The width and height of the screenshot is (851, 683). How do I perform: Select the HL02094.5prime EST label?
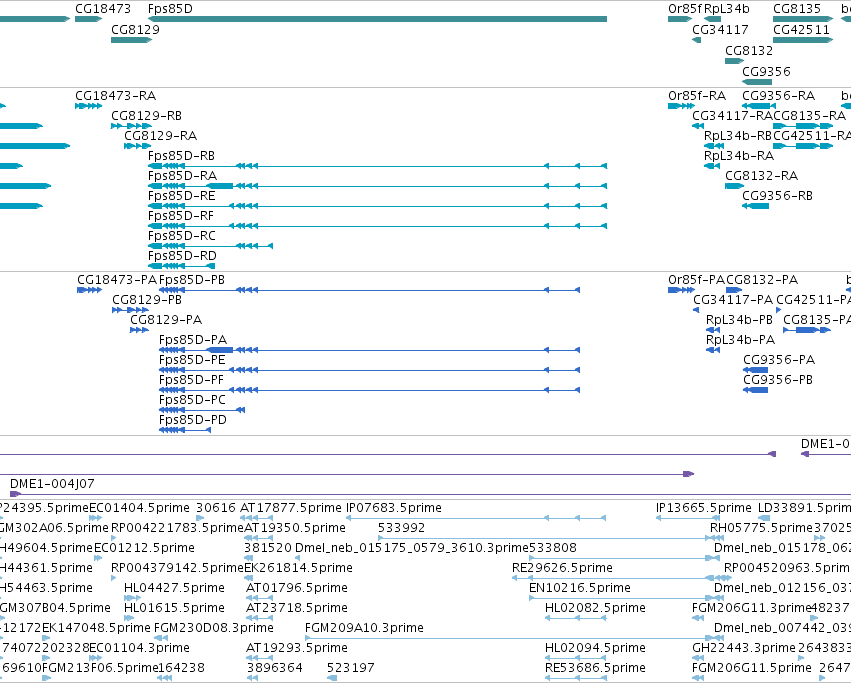pyautogui.click(x=595, y=648)
